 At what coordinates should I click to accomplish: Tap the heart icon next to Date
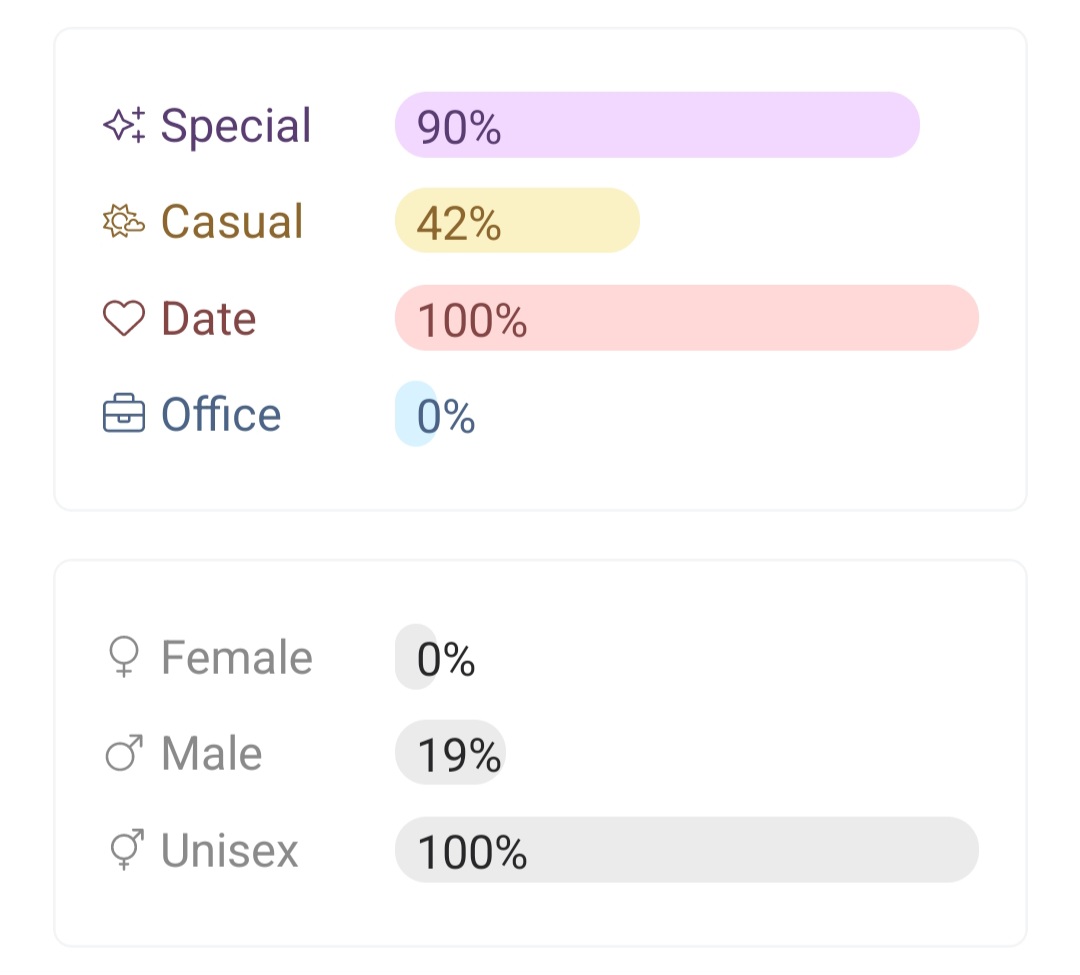pos(124,319)
